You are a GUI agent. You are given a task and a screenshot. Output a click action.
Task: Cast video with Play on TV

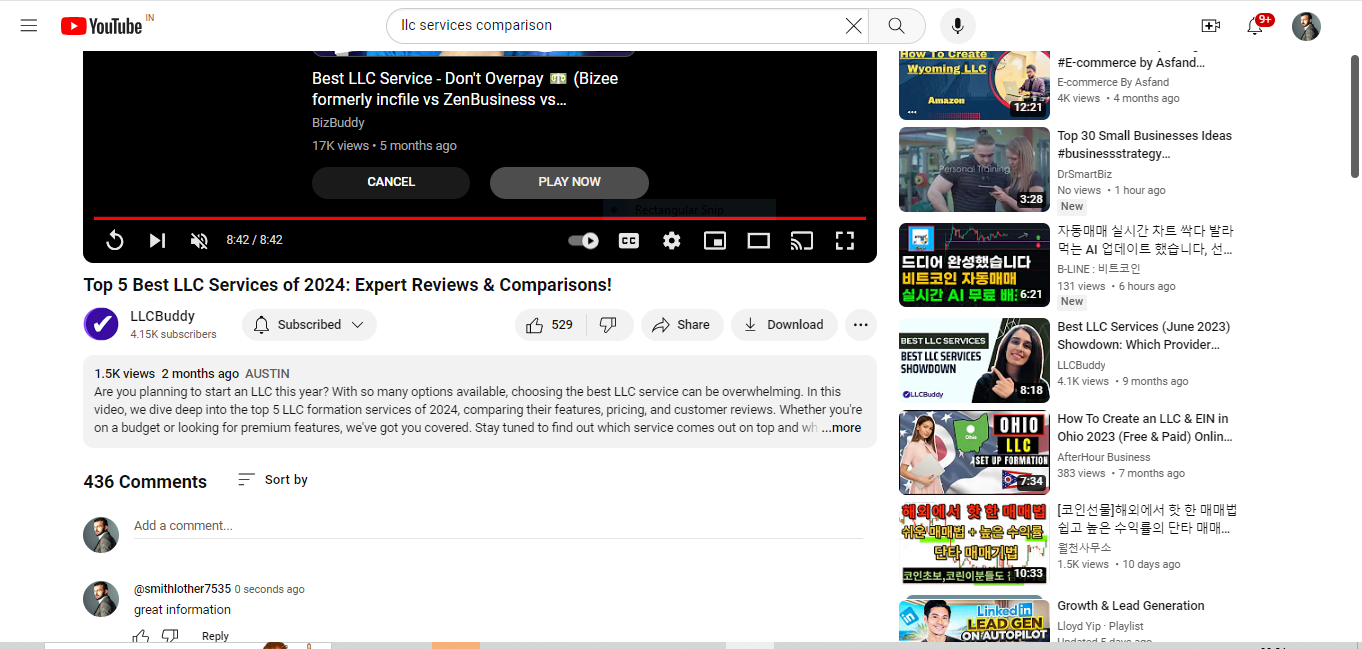tap(801, 240)
